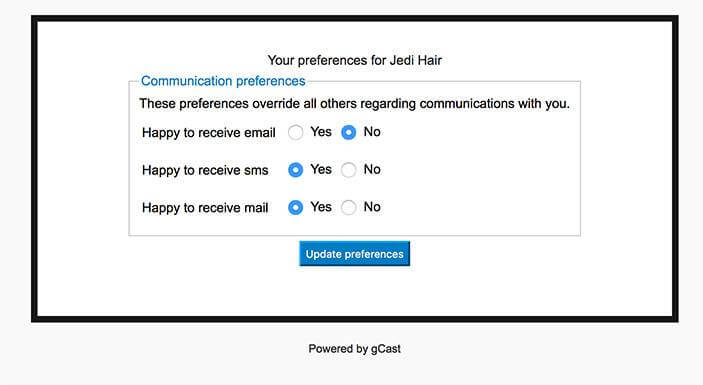Click the No label beside sms
The image size is (703, 385).
(x=372, y=169)
